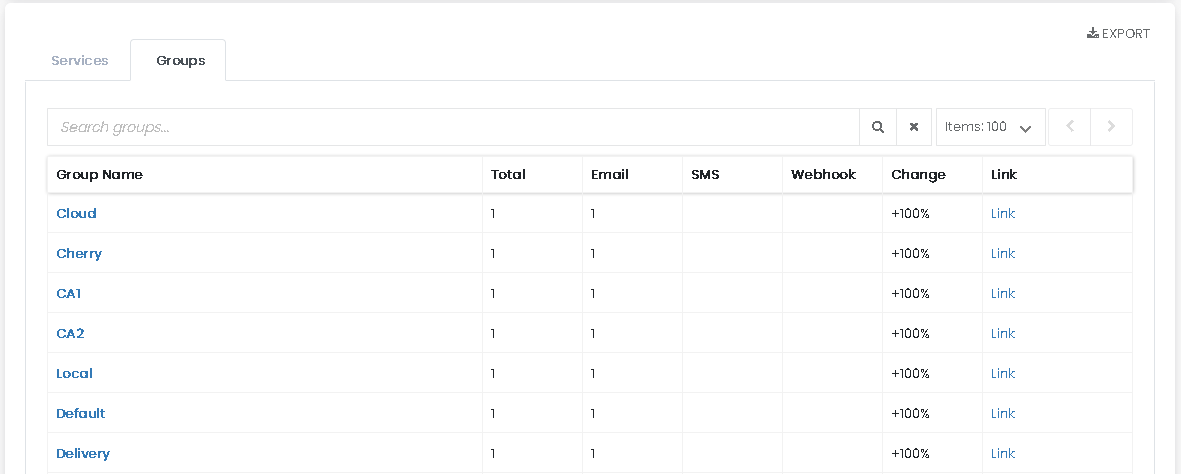1181x474 pixels.
Task: Open the Cherry group
Action: pos(79,253)
